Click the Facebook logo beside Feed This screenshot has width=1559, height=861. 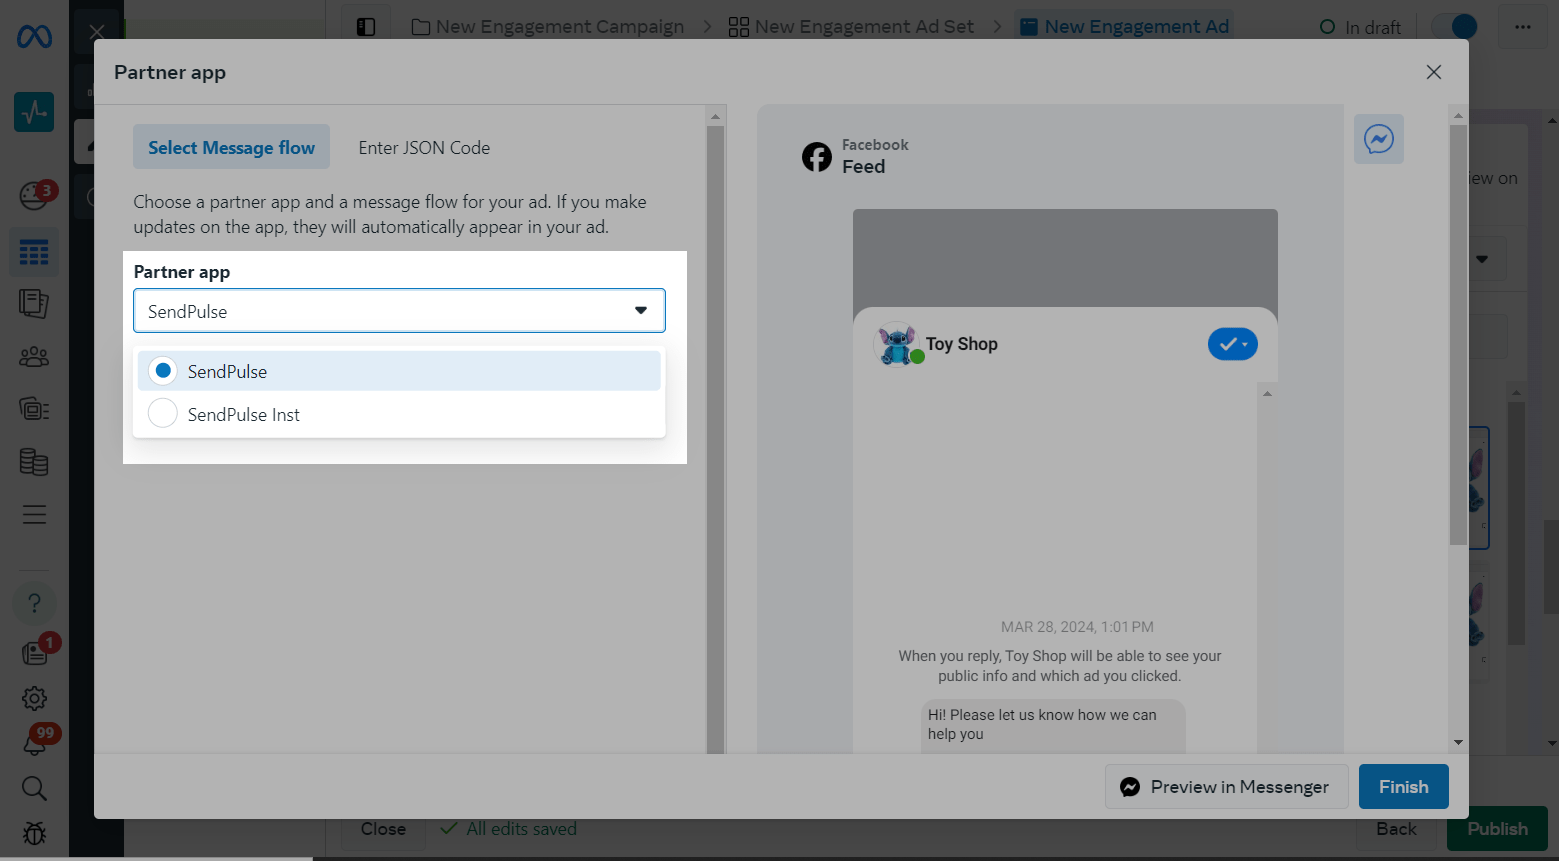(817, 157)
